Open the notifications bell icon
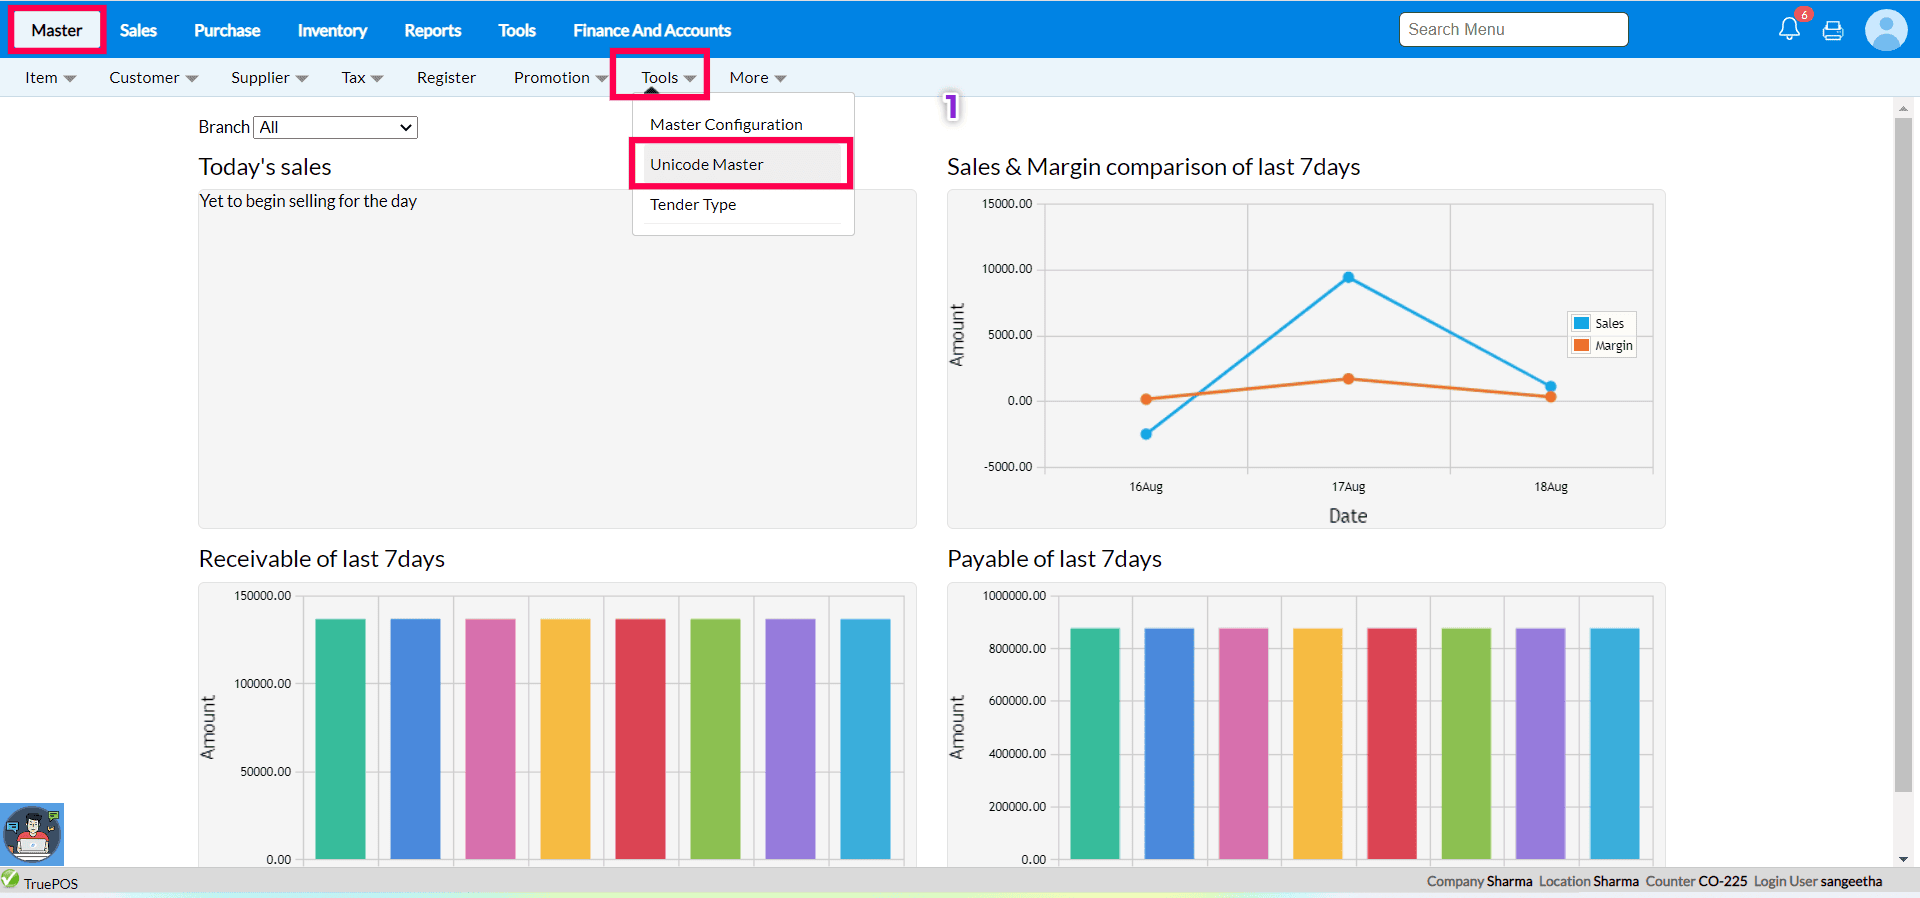1920x898 pixels. point(1789,29)
